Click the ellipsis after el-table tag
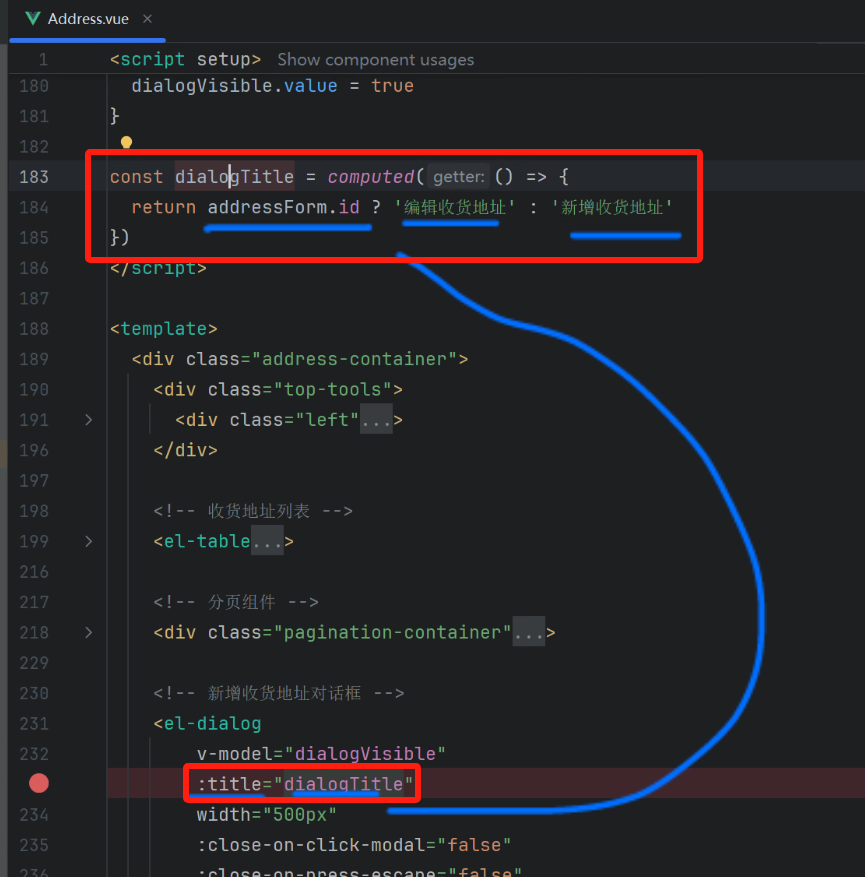Screen dimensions: 865x877 pyautogui.click(x=267, y=541)
